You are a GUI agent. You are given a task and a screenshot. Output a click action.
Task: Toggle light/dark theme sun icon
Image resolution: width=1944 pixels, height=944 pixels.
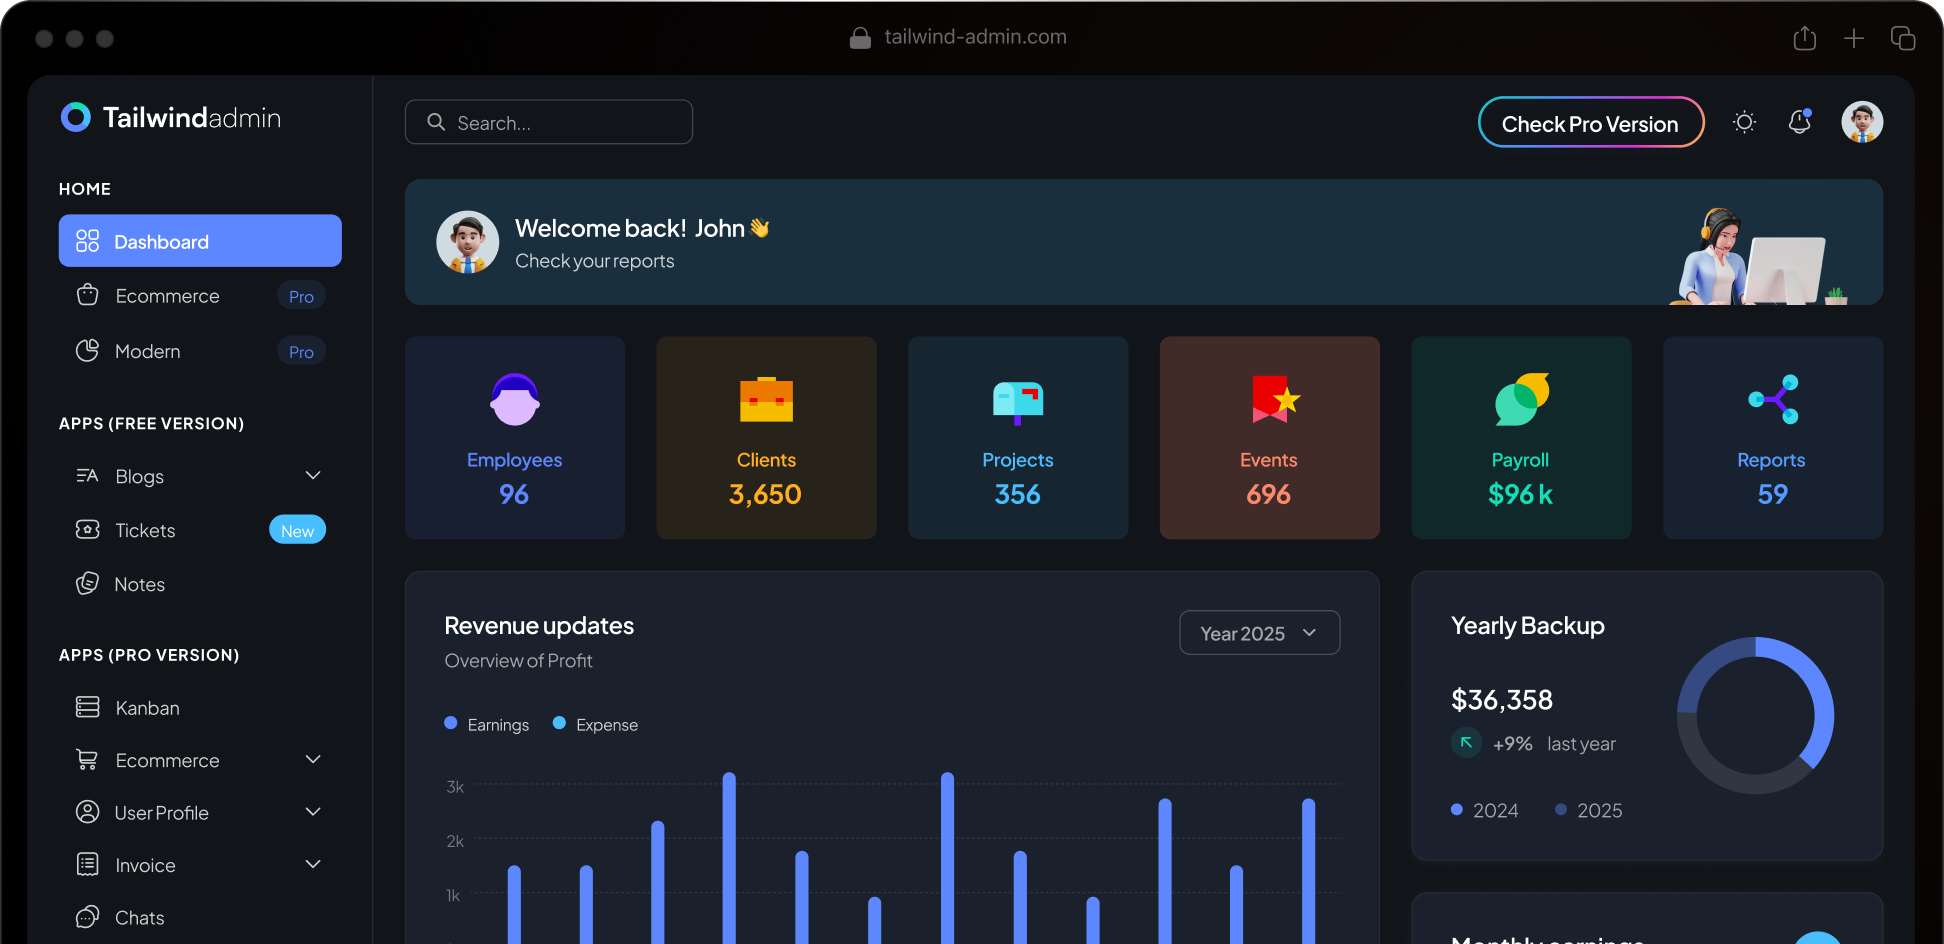click(x=1744, y=122)
